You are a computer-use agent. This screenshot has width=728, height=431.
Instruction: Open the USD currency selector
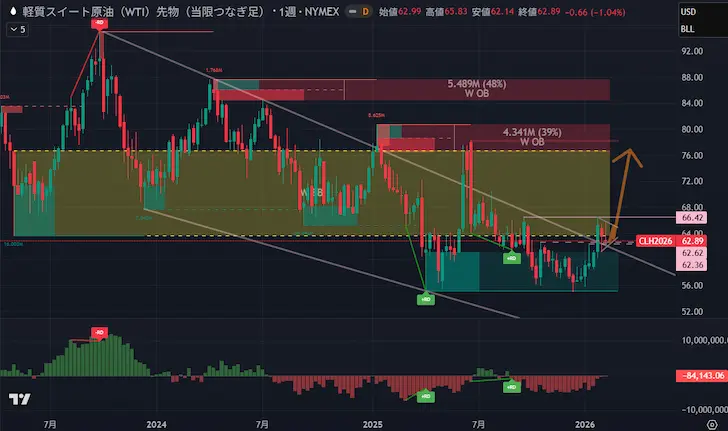click(x=688, y=11)
